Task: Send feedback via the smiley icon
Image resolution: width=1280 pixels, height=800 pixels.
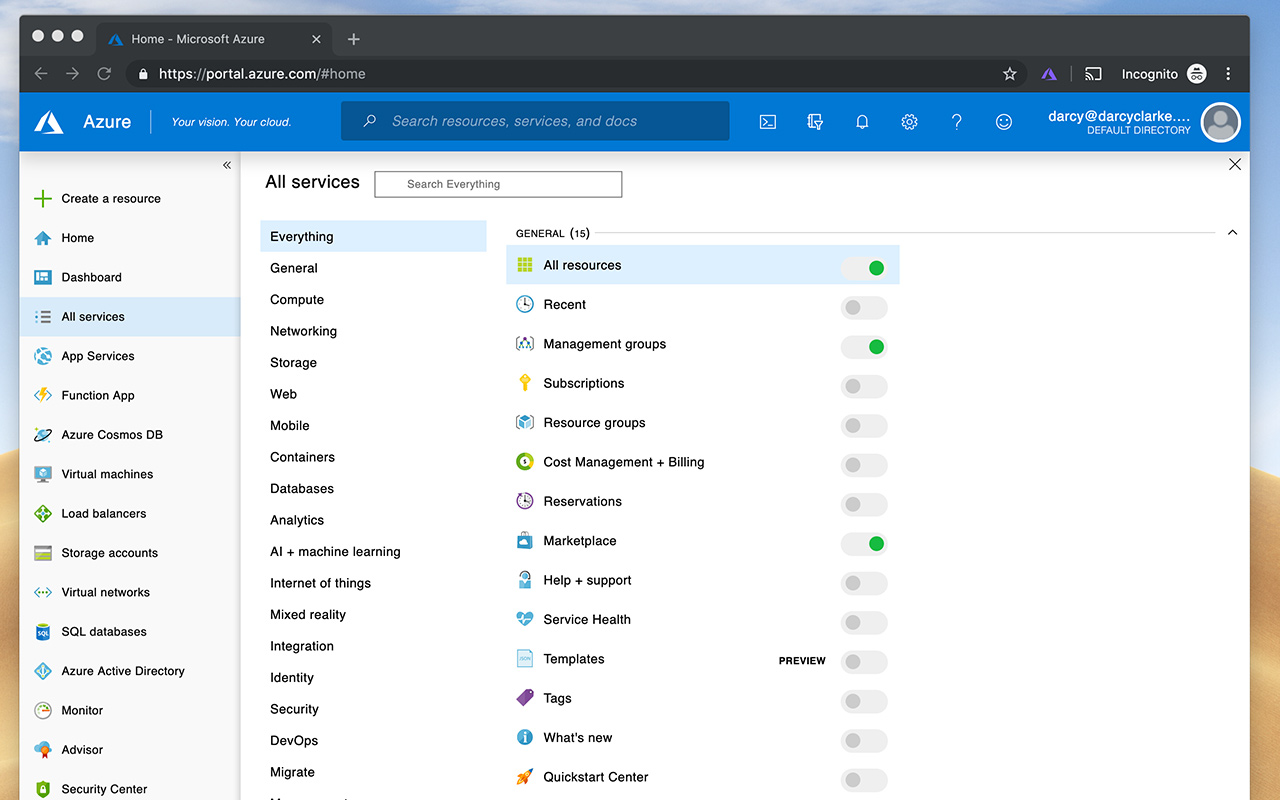Action: [x=1004, y=122]
